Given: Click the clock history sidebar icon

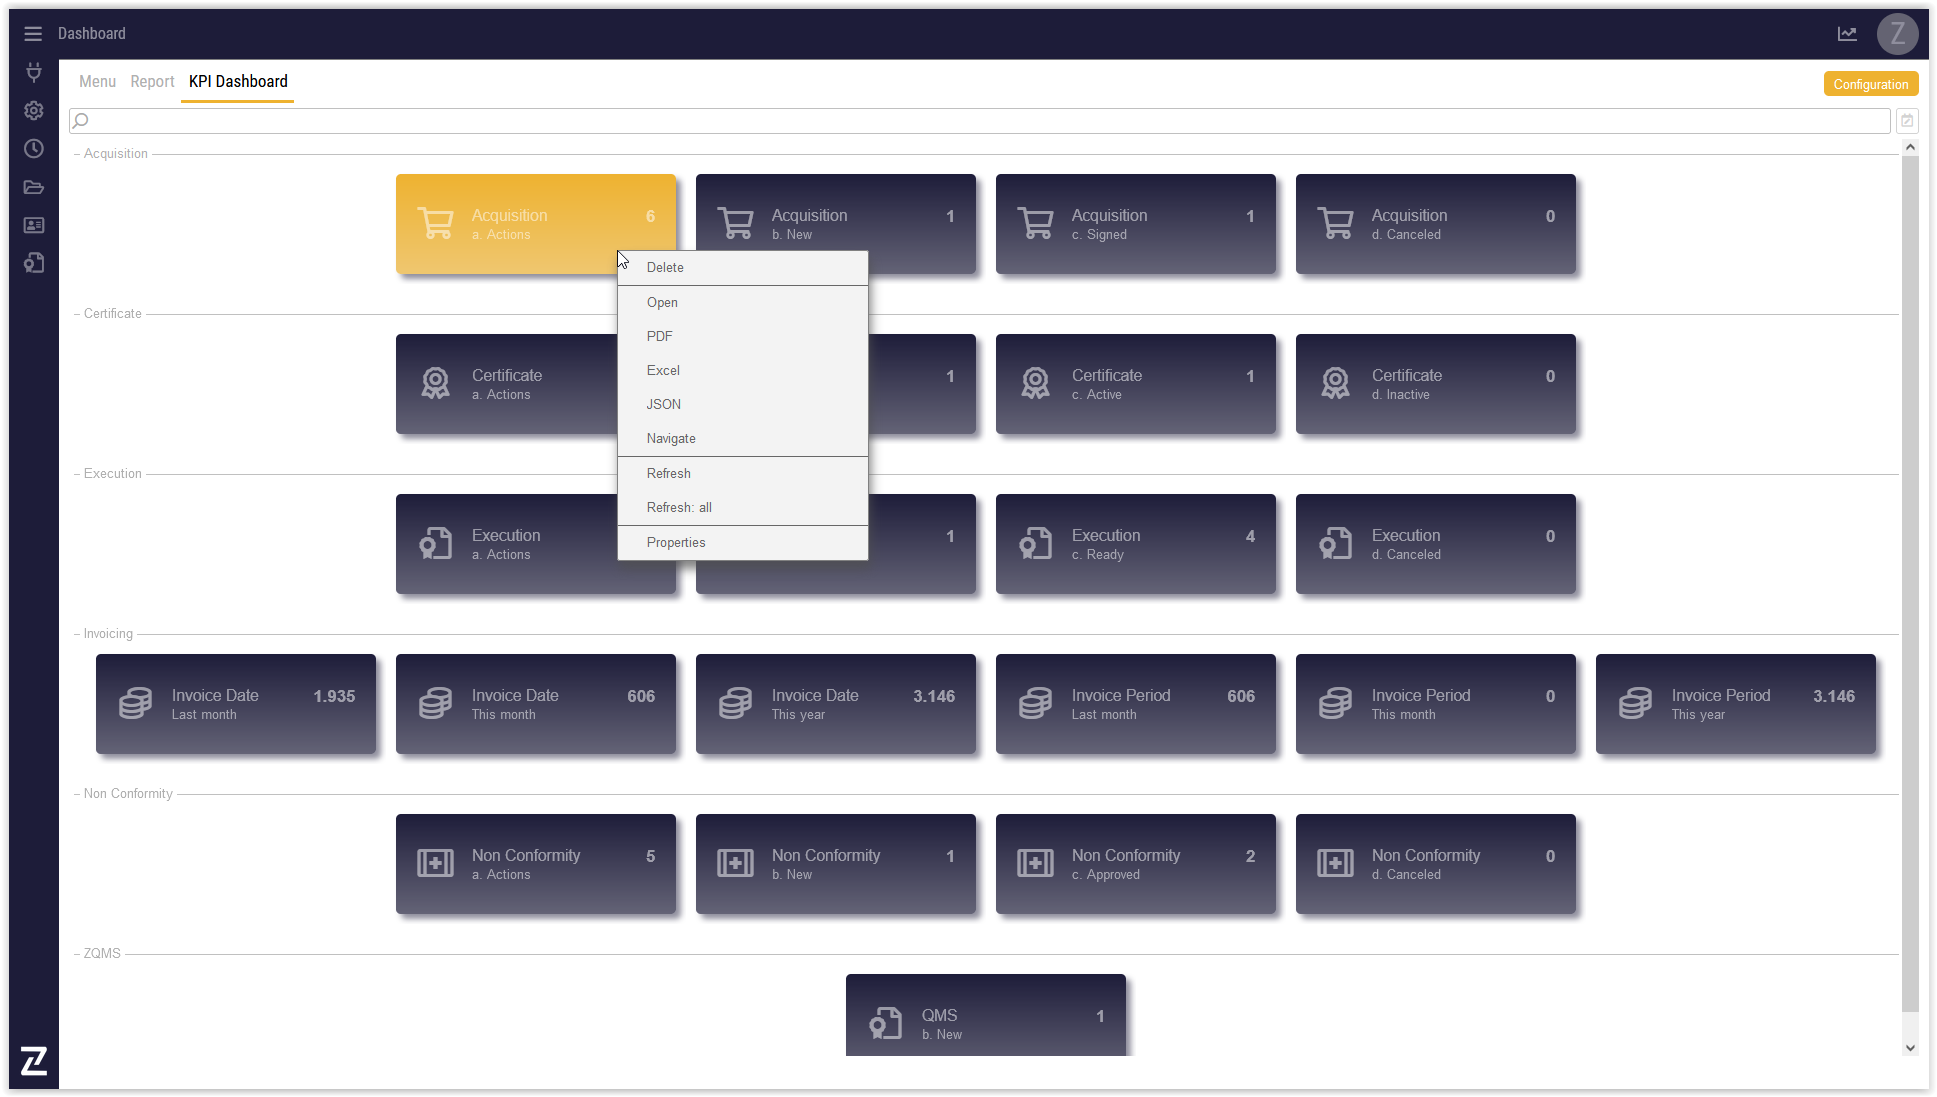Looking at the screenshot, I should tap(34, 149).
